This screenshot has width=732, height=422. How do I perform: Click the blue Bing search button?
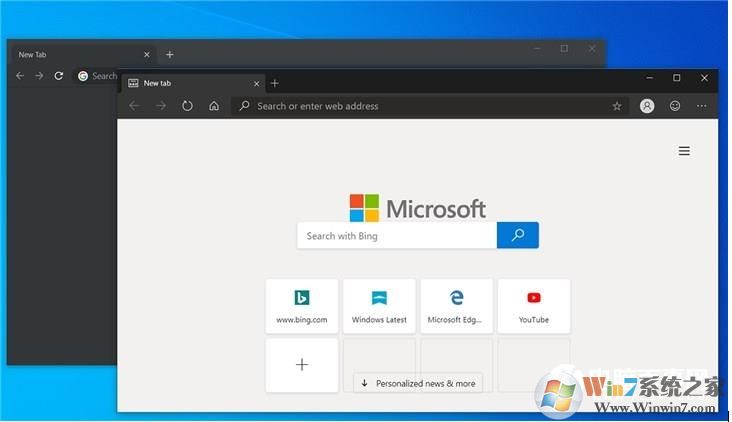coord(518,235)
